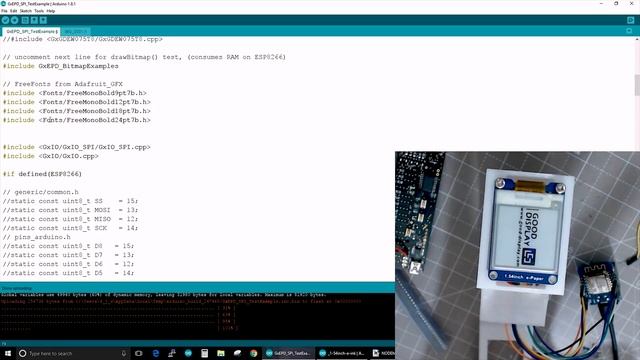The height and width of the screenshot is (360, 640).
Task: Switch to the NODEM taskbar window
Action: point(383,353)
